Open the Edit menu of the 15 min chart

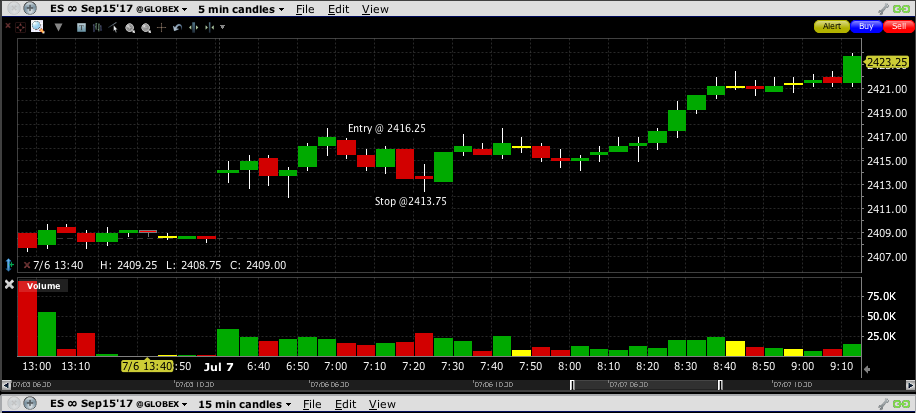(x=345, y=404)
